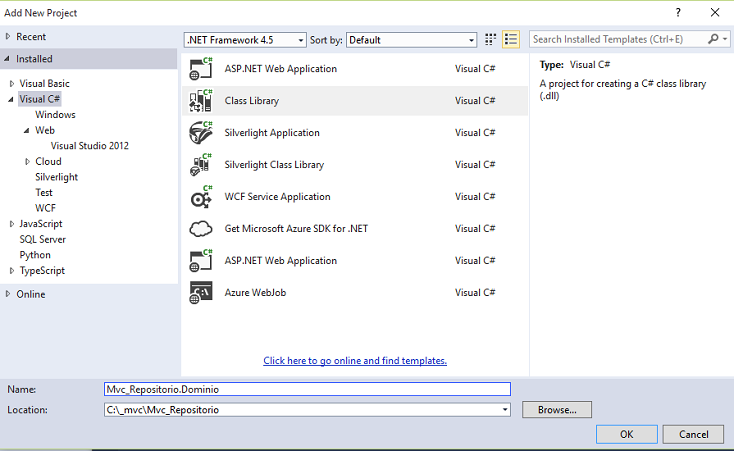The width and height of the screenshot is (734, 451).
Task: Collapse the Web node arrow
Action: [x=27, y=131]
